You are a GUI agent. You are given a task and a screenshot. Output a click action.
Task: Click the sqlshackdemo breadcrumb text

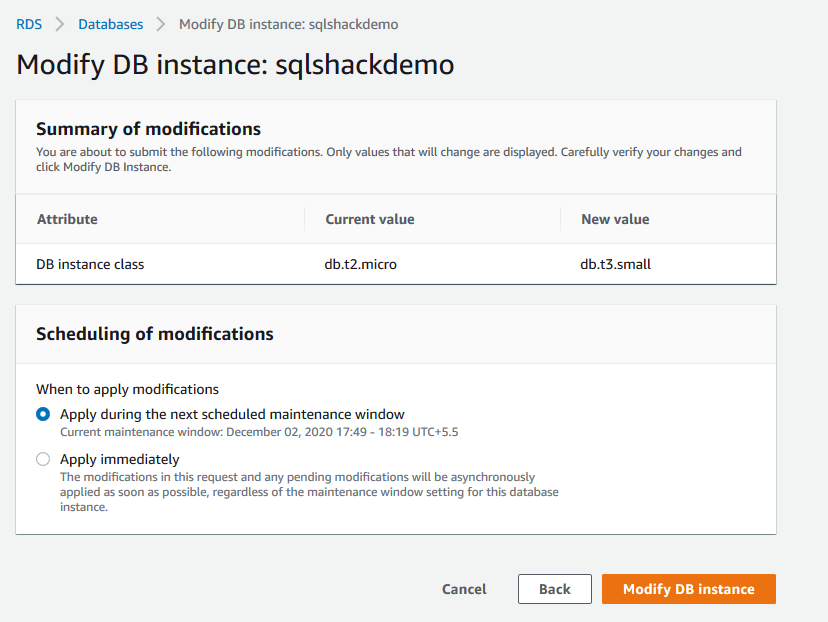pyautogui.click(x=288, y=24)
